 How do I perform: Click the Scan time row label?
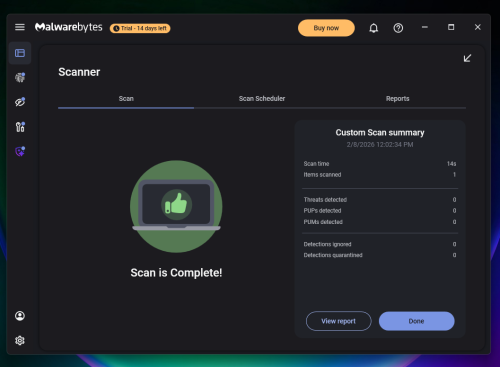click(x=316, y=164)
